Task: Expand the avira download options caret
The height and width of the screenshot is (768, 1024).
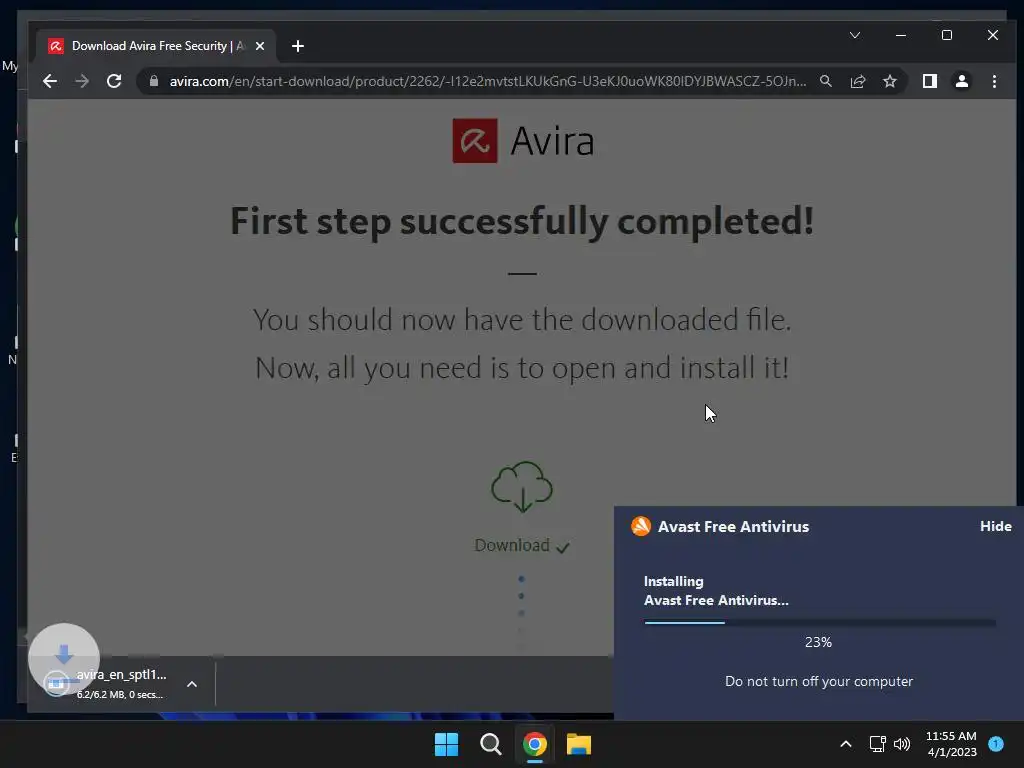Action: point(192,684)
